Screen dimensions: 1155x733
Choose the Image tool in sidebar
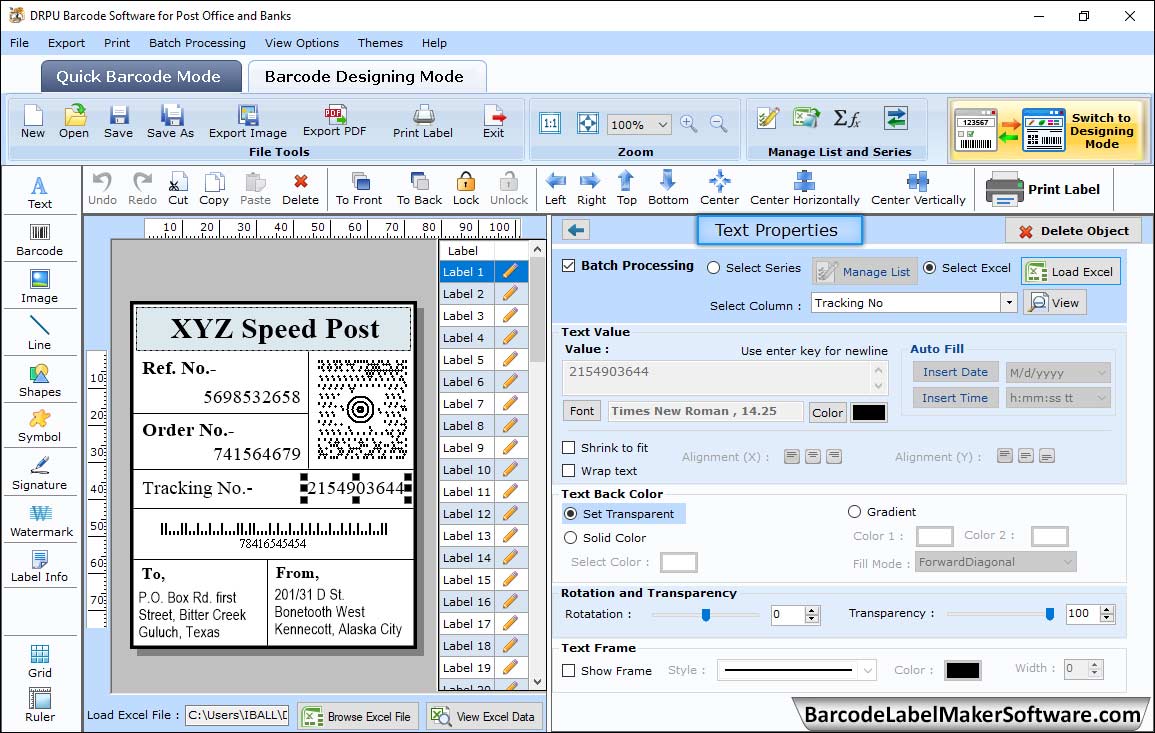40,287
